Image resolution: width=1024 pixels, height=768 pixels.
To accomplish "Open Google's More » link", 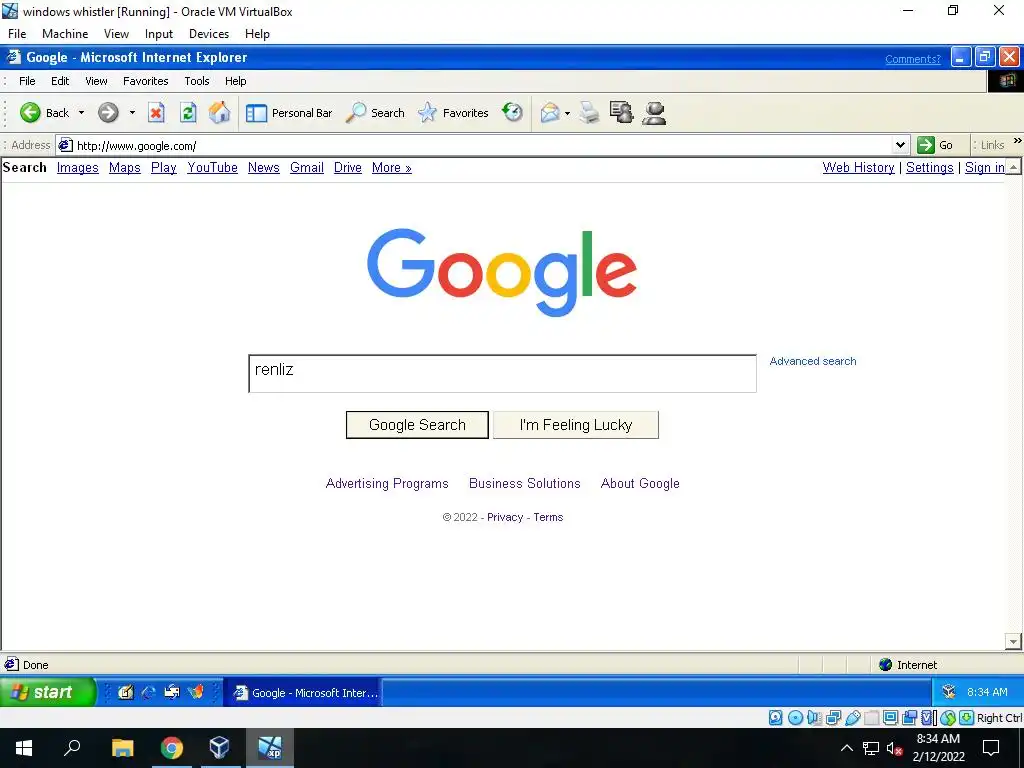I will pos(392,168).
